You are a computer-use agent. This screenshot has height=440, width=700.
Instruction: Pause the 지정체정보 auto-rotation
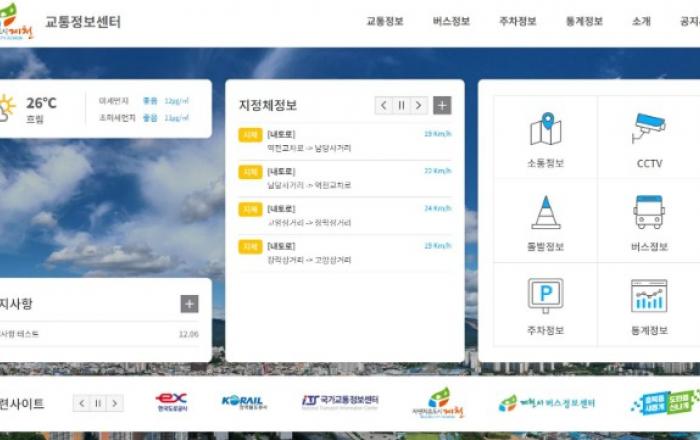pyautogui.click(x=402, y=105)
